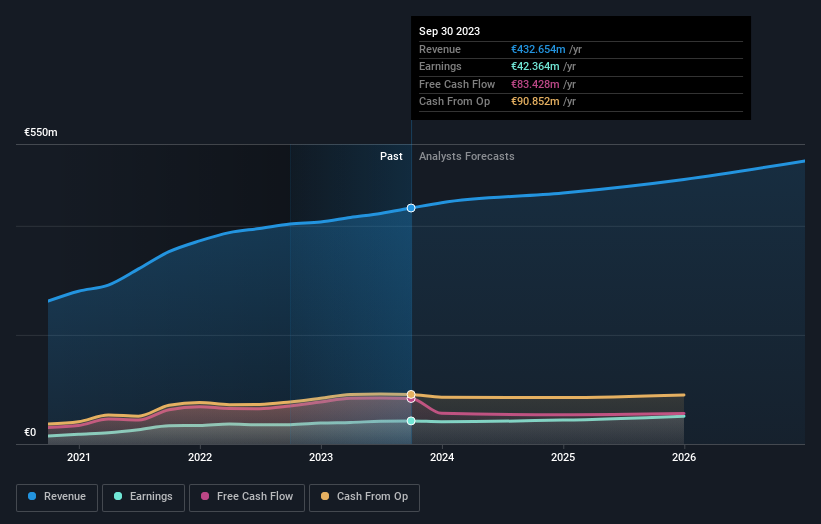Click the 2023 x-axis label
821x524 pixels.
[321, 457]
